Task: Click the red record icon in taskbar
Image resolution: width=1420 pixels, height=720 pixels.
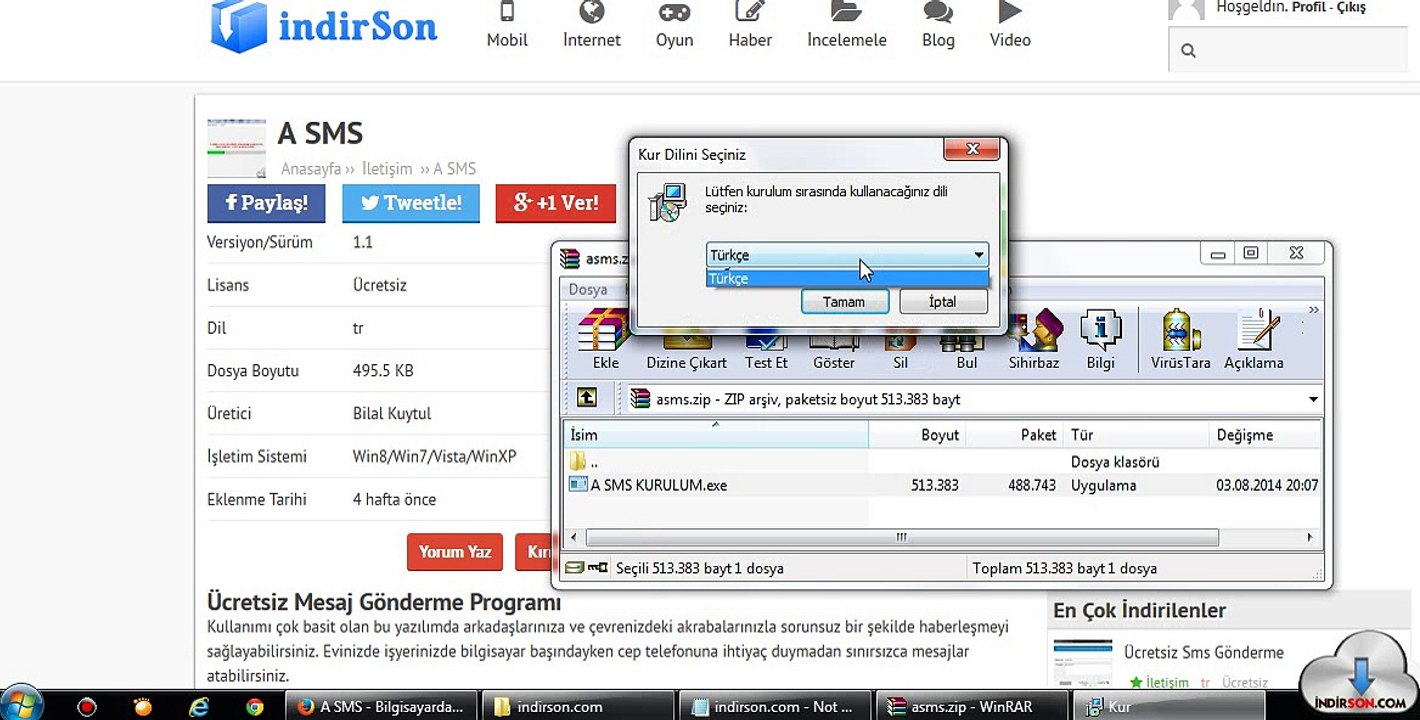Action: (87, 707)
